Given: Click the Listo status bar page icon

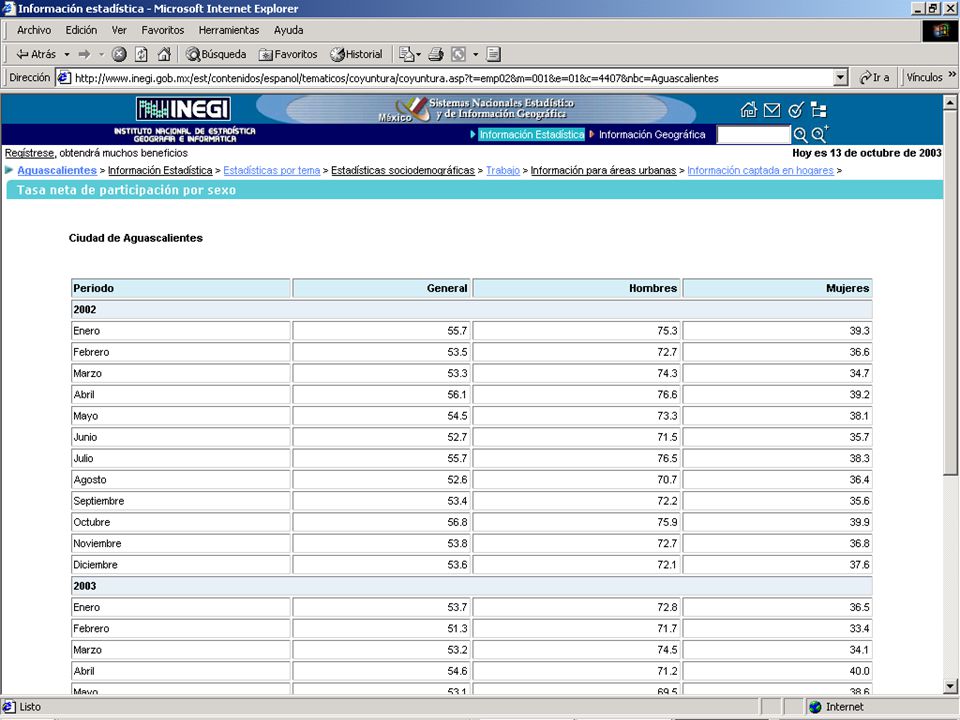Looking at the screenshot, I should coord(9,707).
